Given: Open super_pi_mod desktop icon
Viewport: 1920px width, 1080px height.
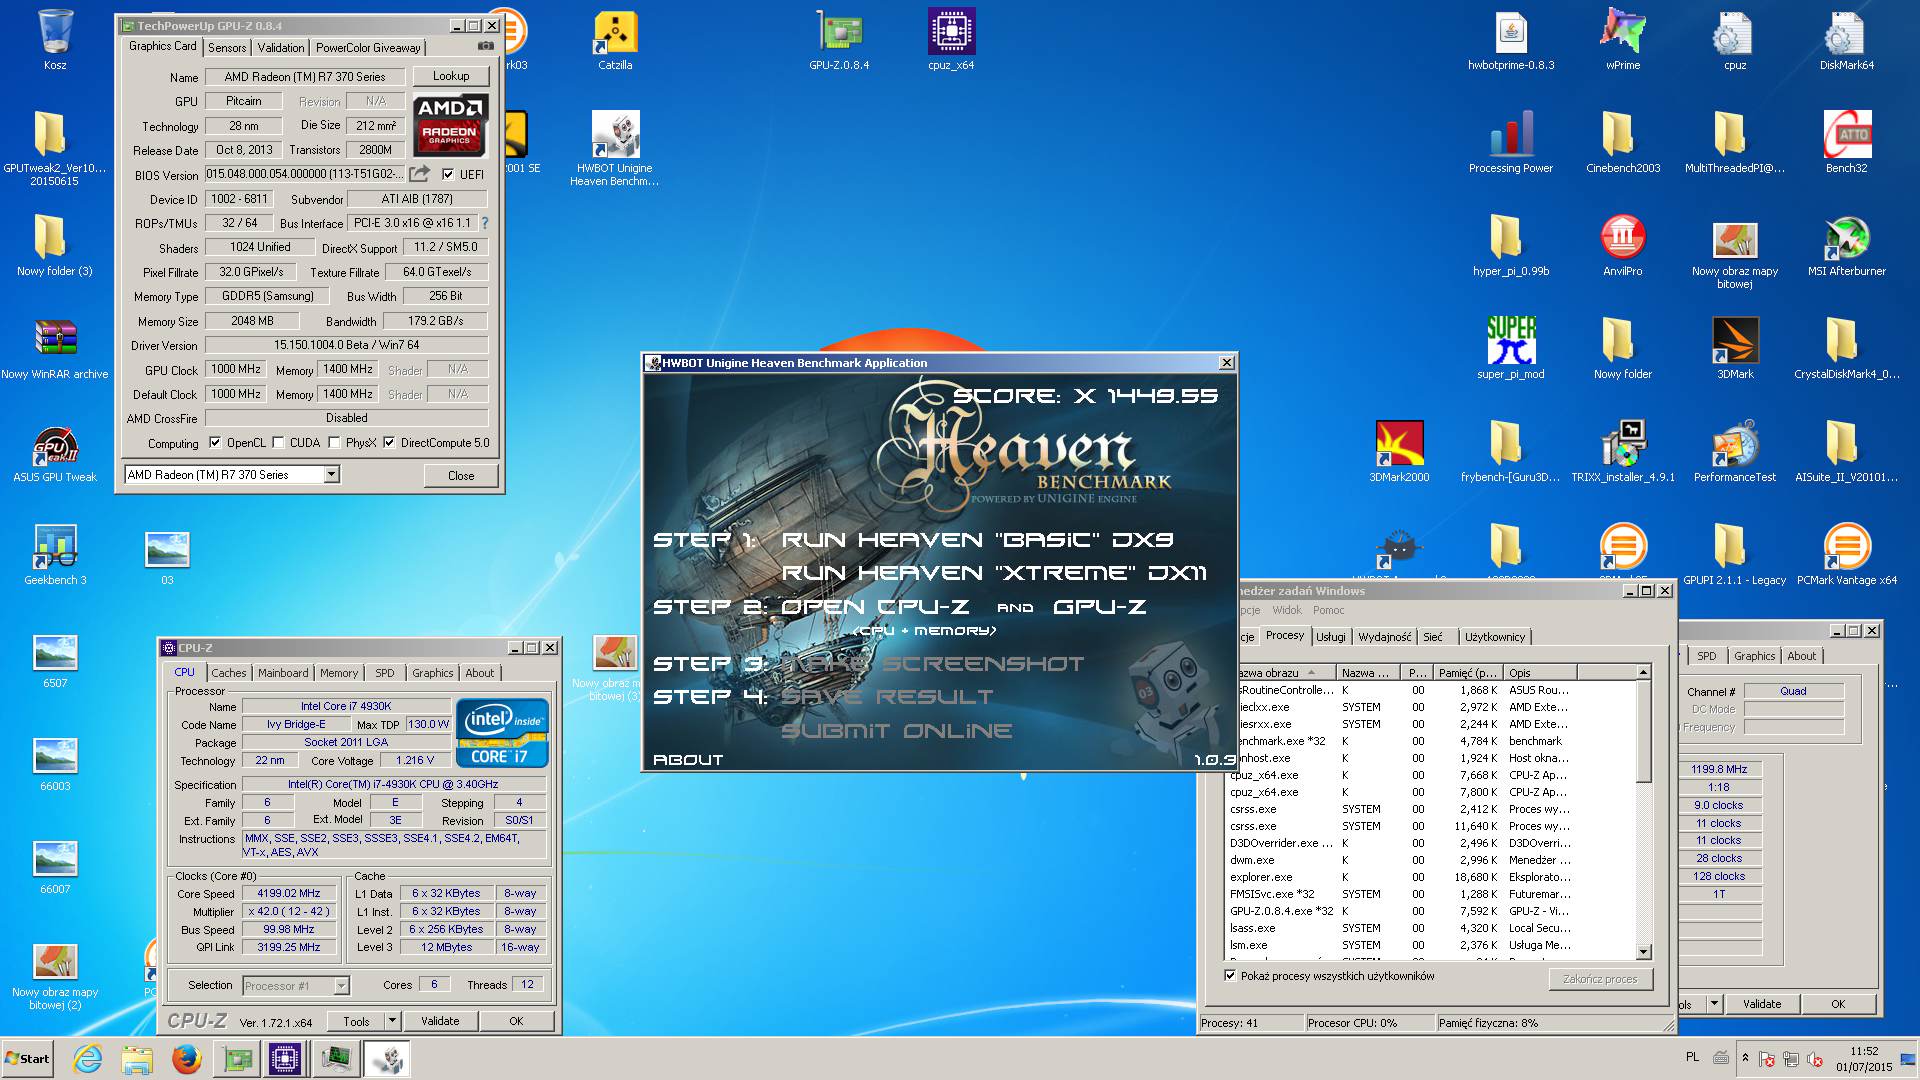Looking at the screenshot, I should (x=1511, y=349).
